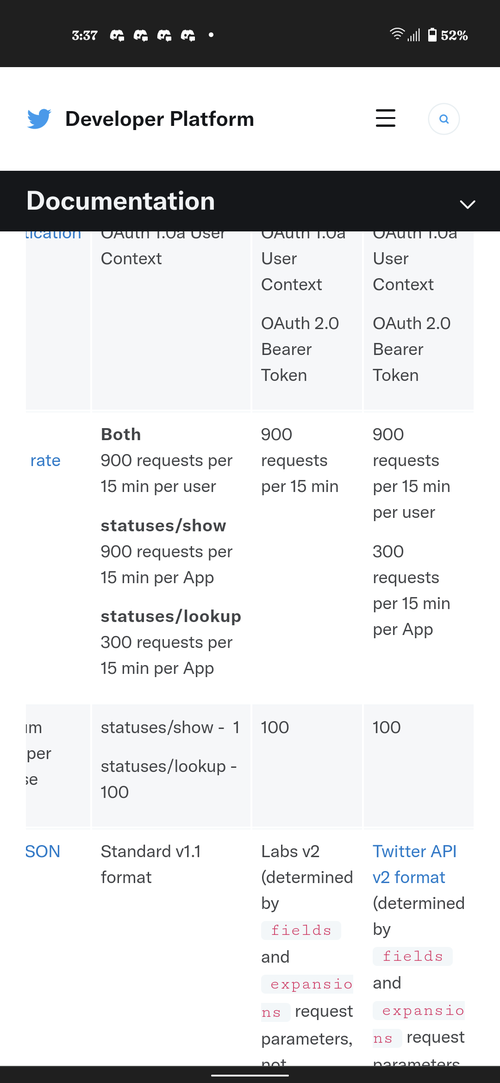This screenshot has width=500, height=1083.
Task: Tap the Twitter bird logo
Action: (x=39, y=119)
